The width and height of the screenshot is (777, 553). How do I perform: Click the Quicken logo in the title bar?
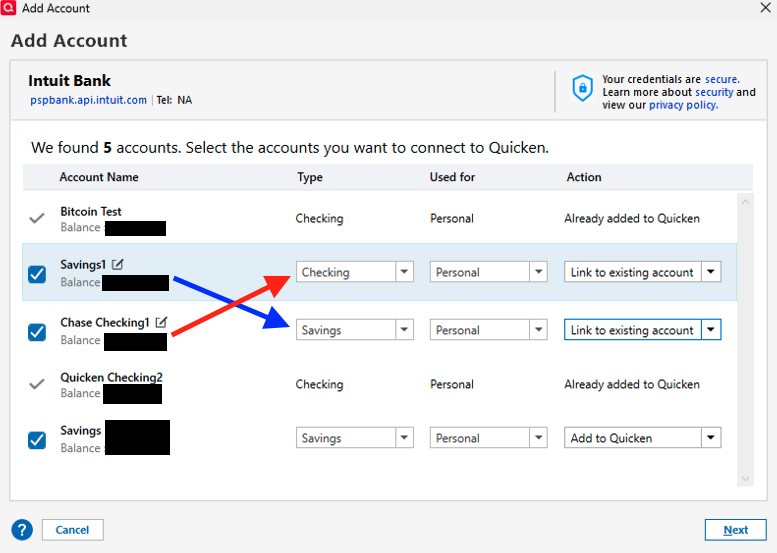point(8,8)
